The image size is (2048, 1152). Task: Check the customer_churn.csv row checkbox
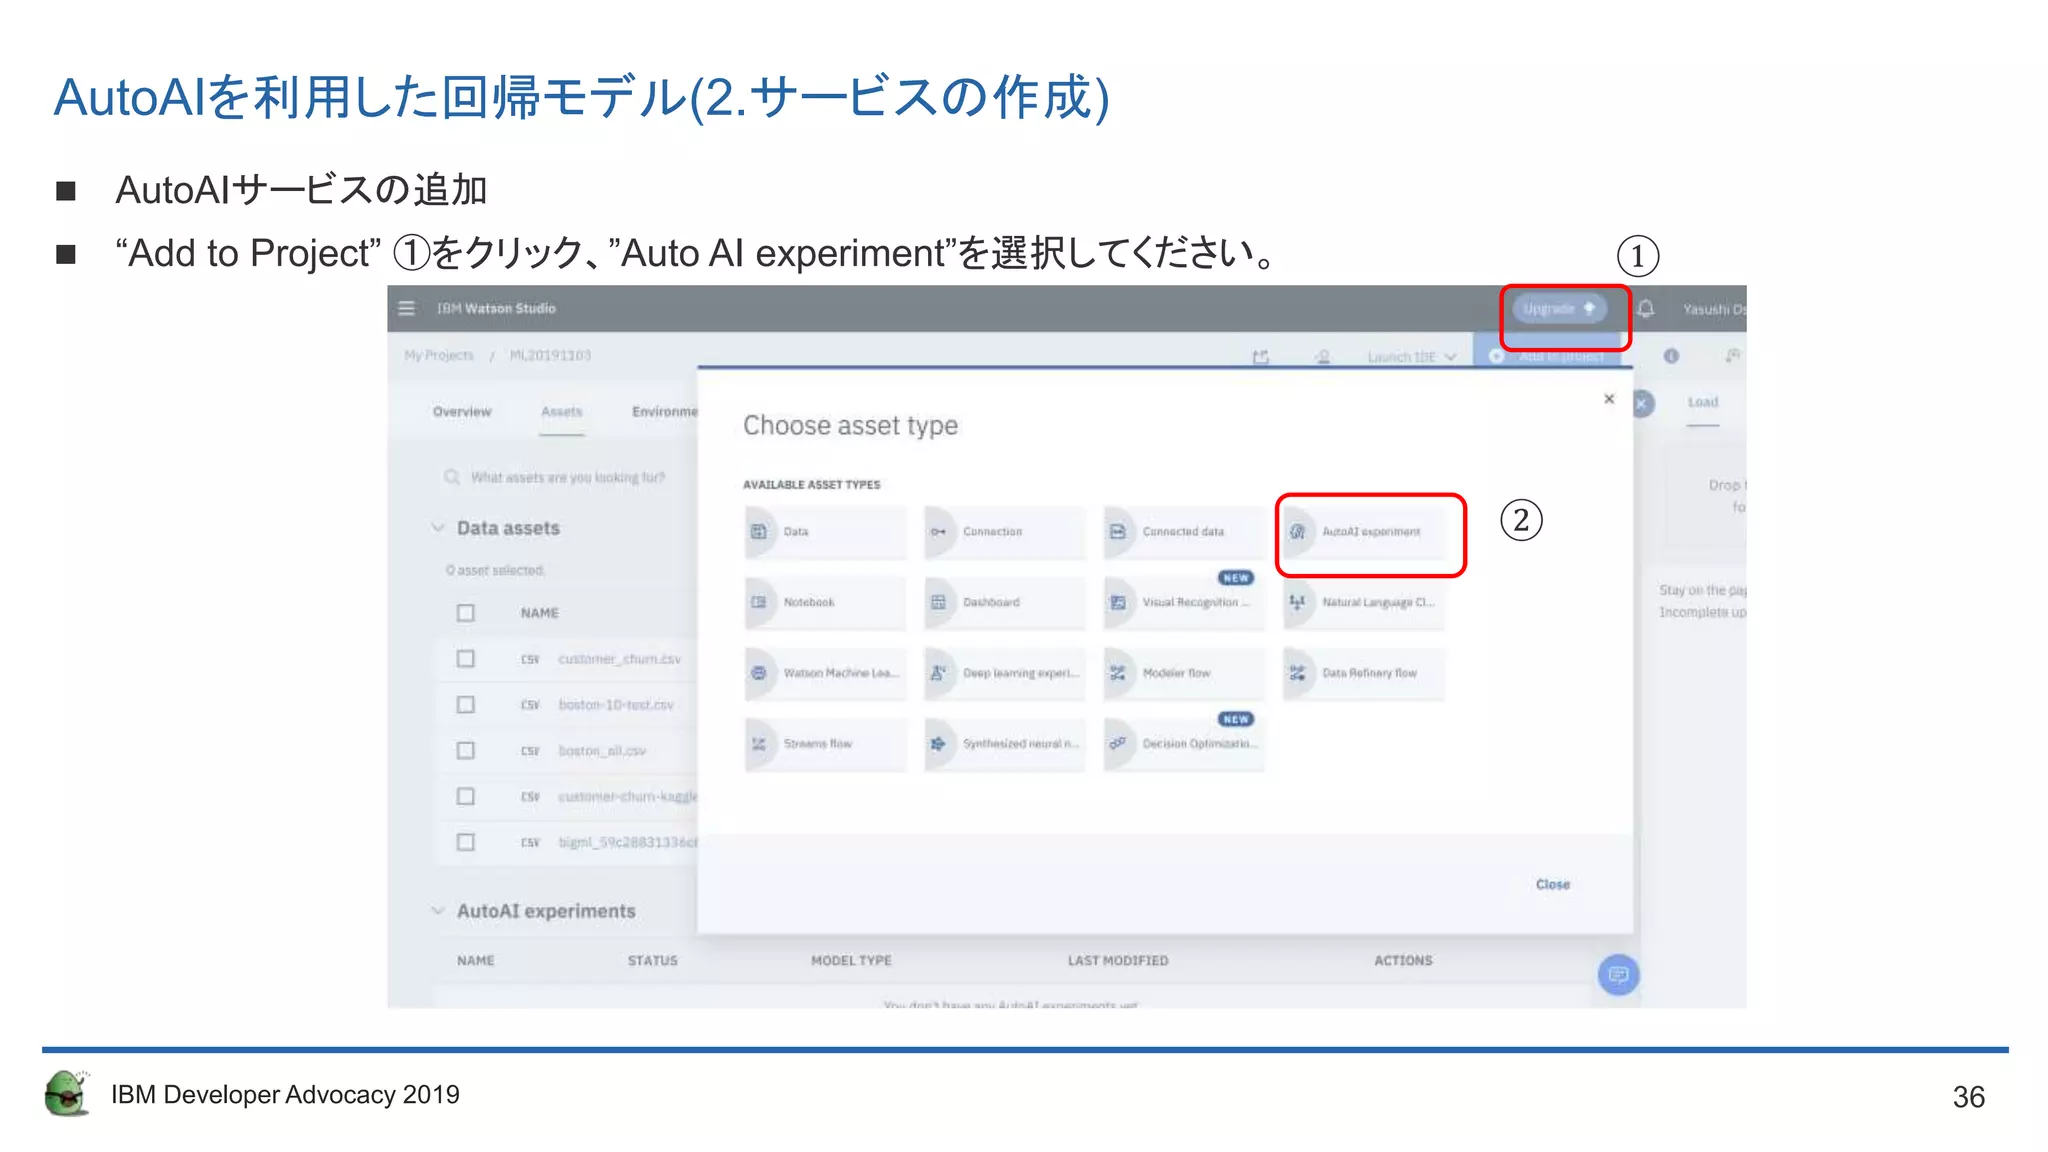(465, 659)
